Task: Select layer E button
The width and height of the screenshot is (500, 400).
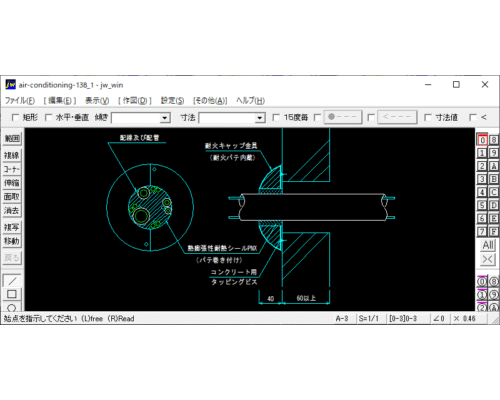Action: [494, 218]
